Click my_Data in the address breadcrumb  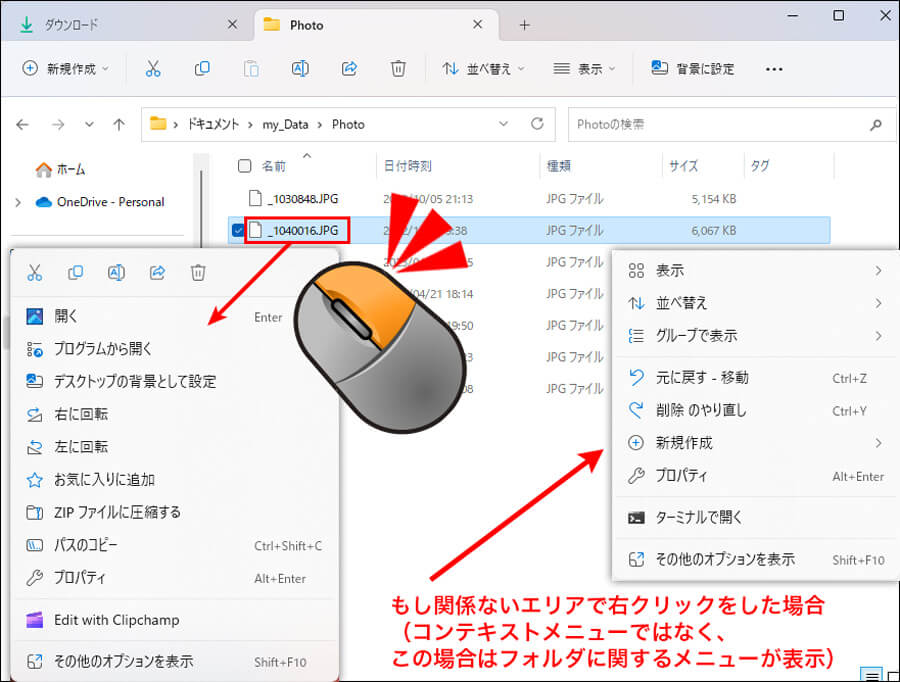[x=285, y=125]
